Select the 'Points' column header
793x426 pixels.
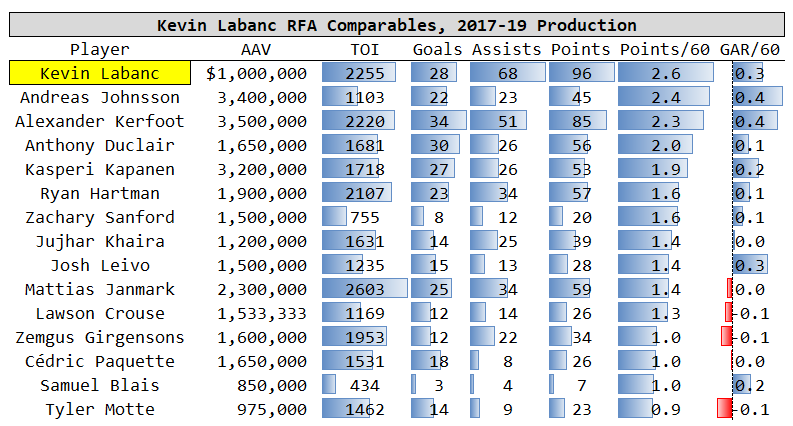(x=581, y=50)
